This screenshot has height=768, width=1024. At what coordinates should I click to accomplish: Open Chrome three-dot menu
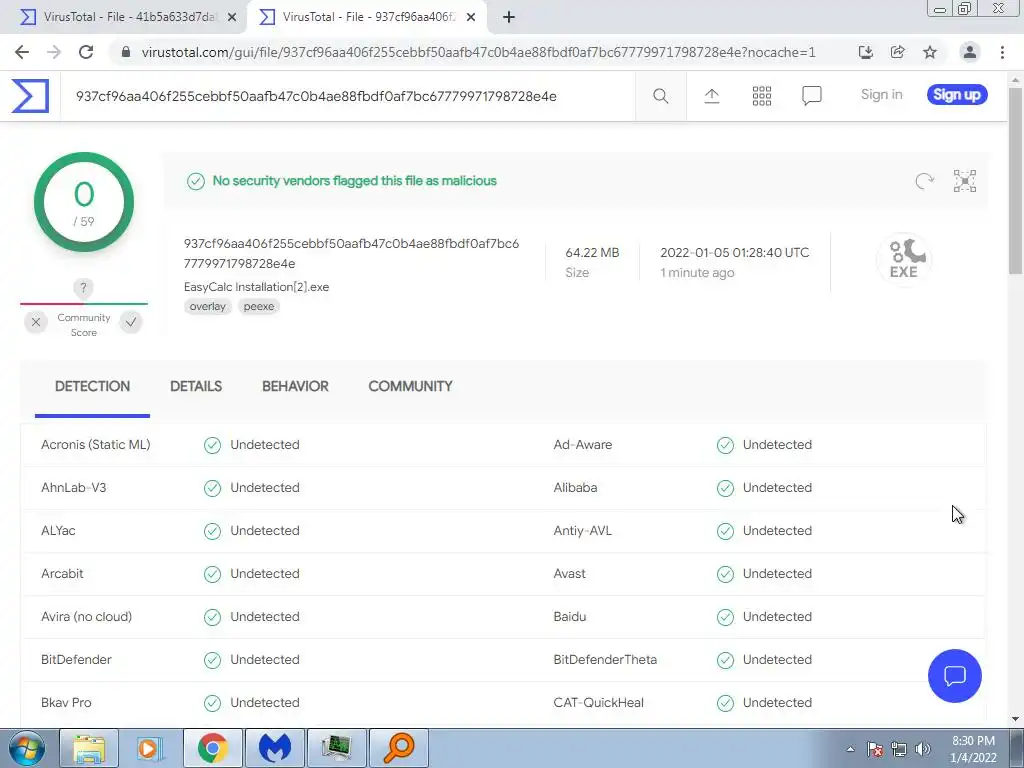(x=1002, y=52)
